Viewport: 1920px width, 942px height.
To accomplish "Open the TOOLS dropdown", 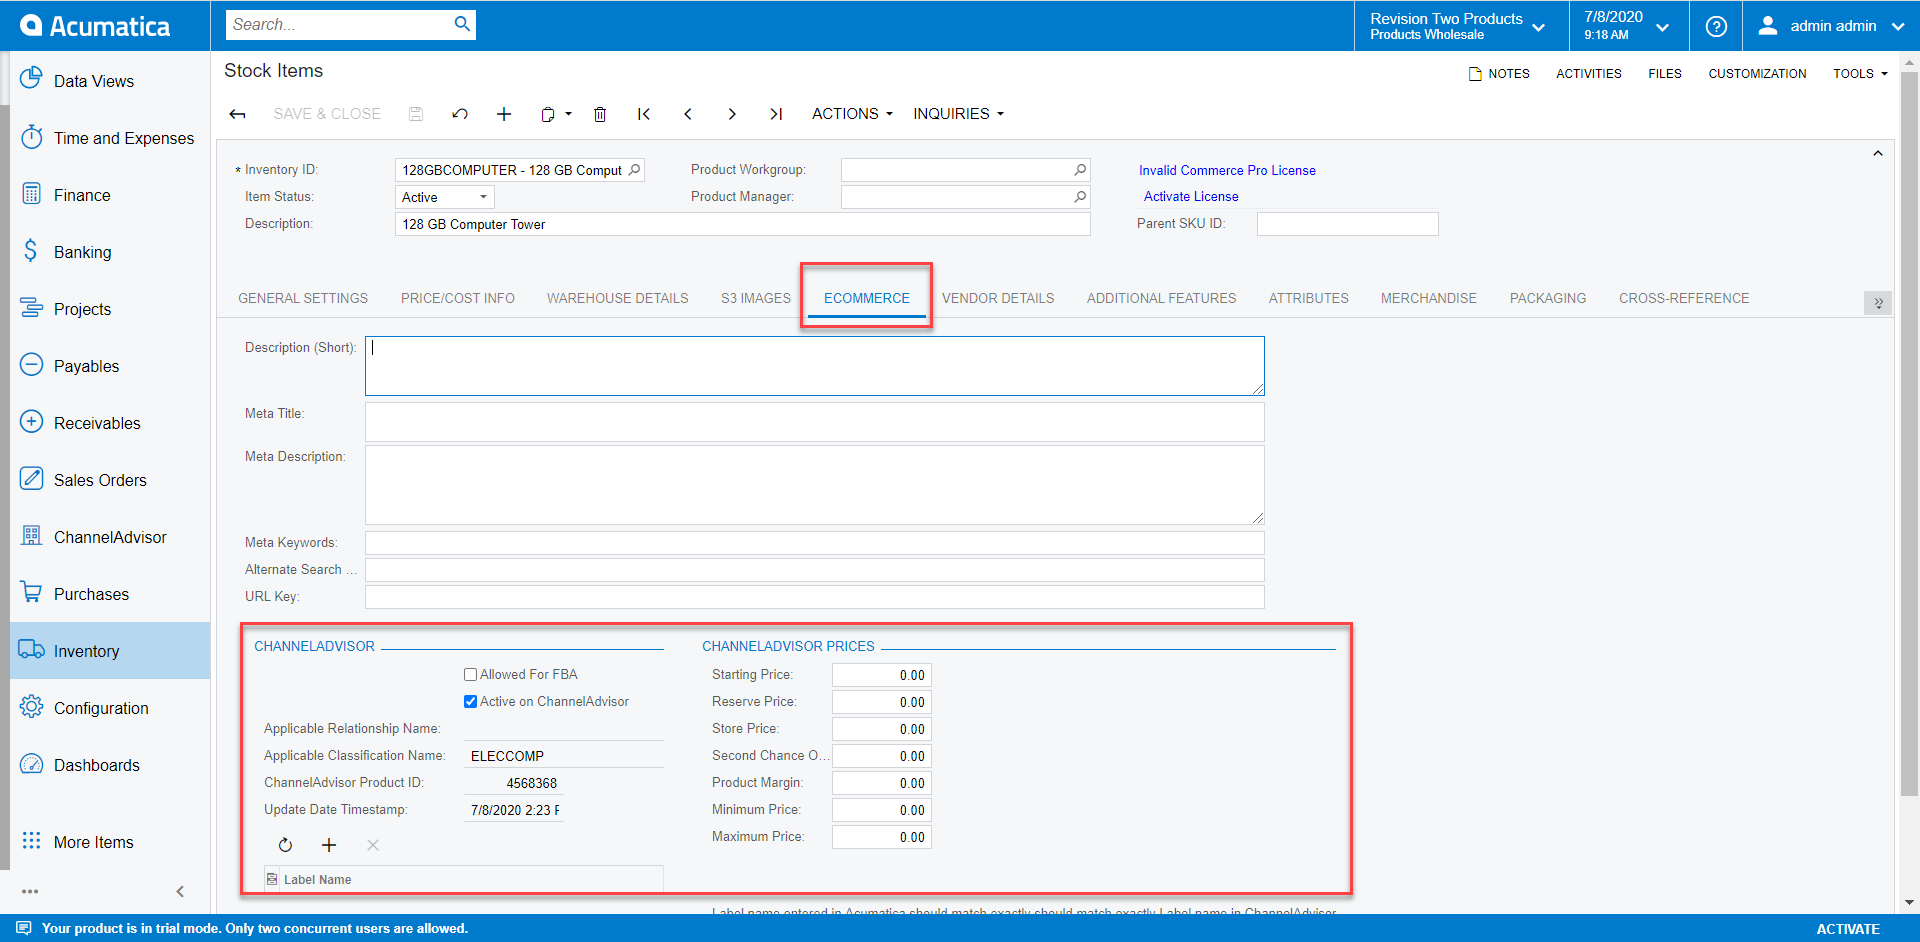I will pos(1860,74).
